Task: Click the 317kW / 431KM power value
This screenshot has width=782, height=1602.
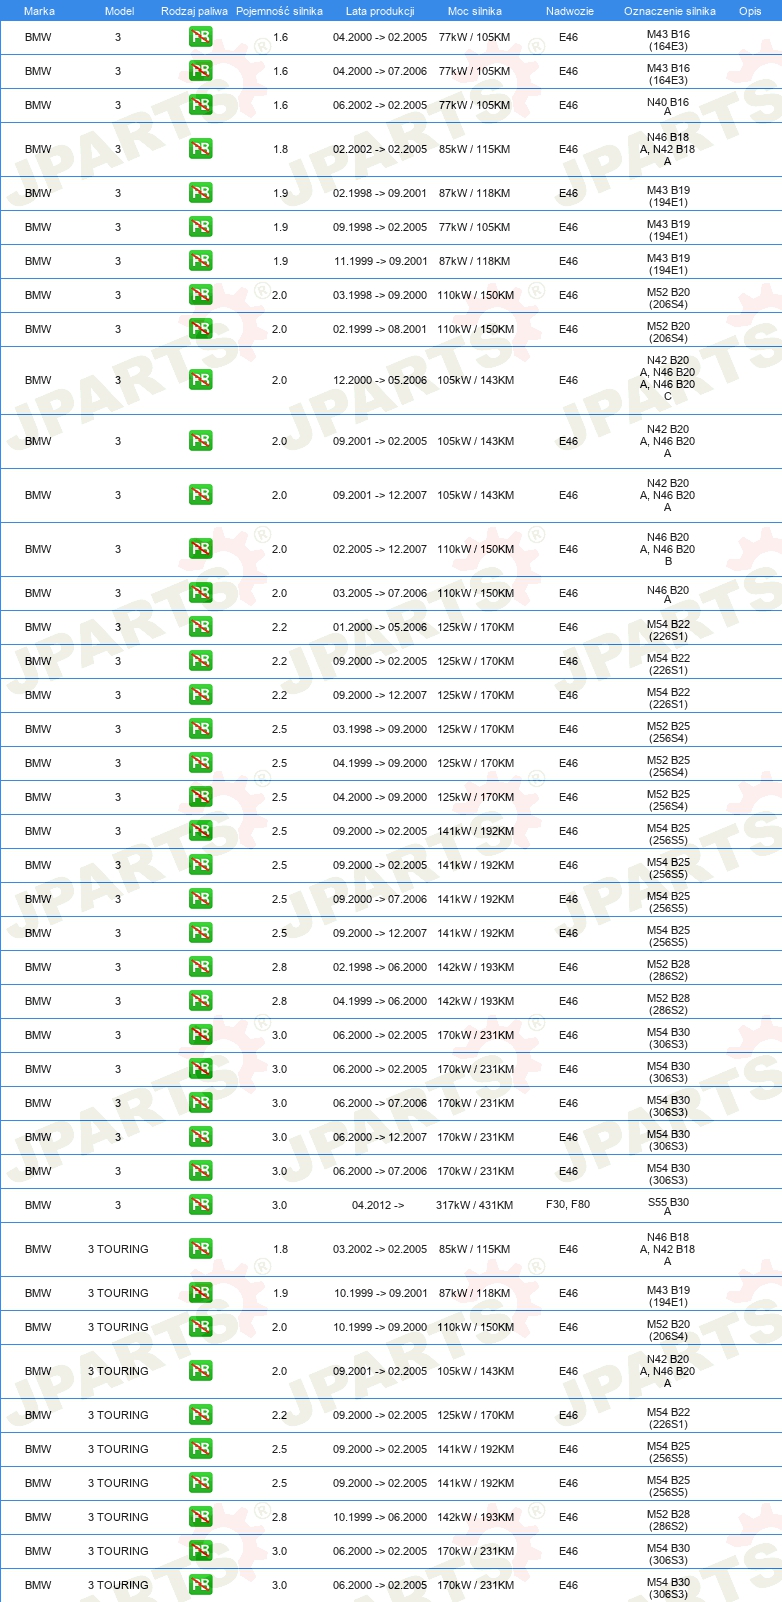Action: 474,1205
